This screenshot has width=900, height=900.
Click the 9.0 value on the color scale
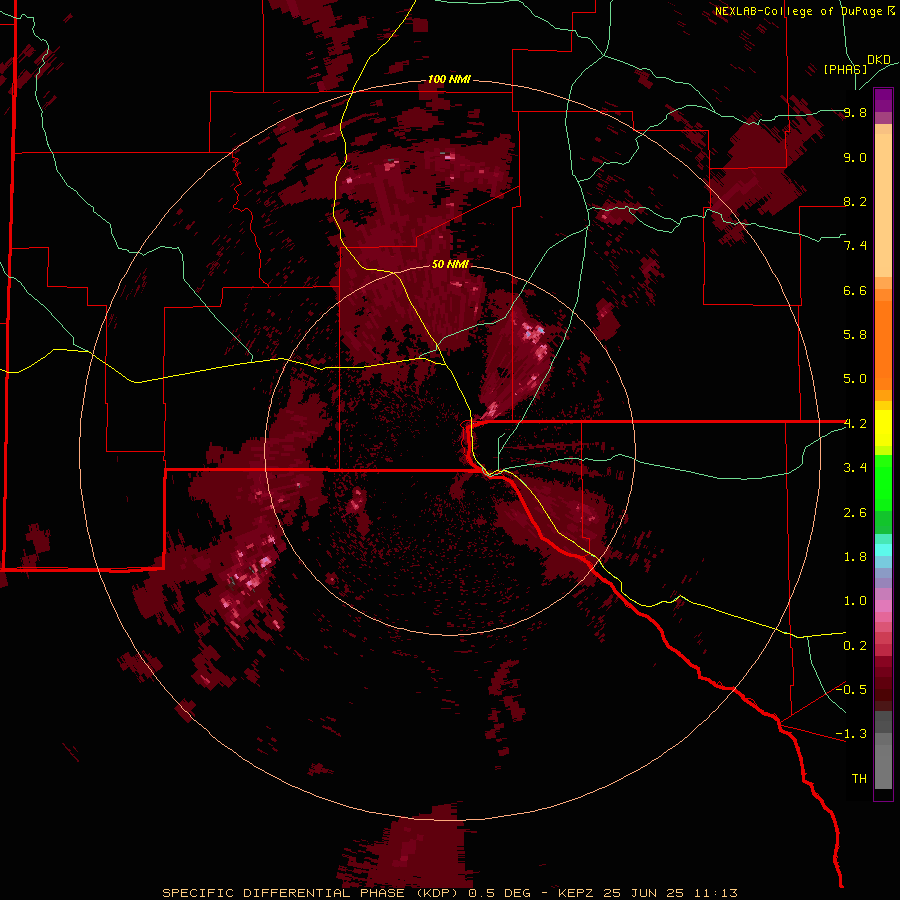[x=855, y=157]
